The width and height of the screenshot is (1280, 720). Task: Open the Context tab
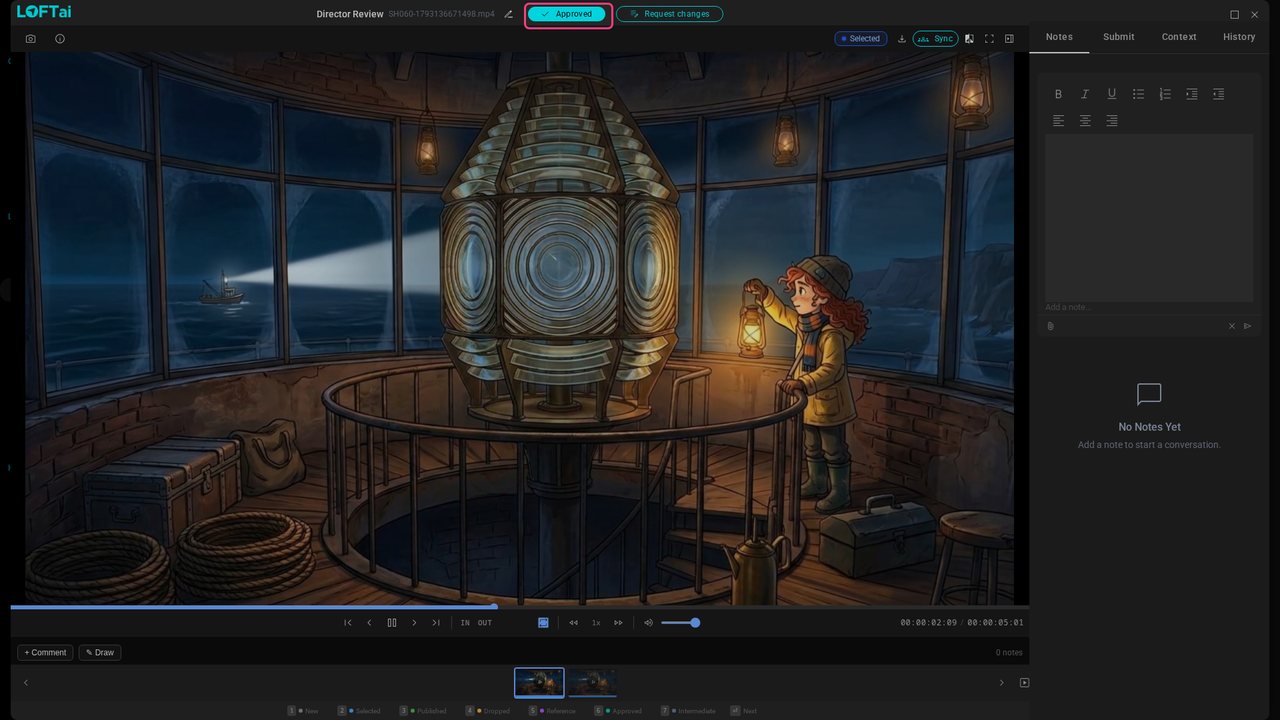coord(1179,37)
